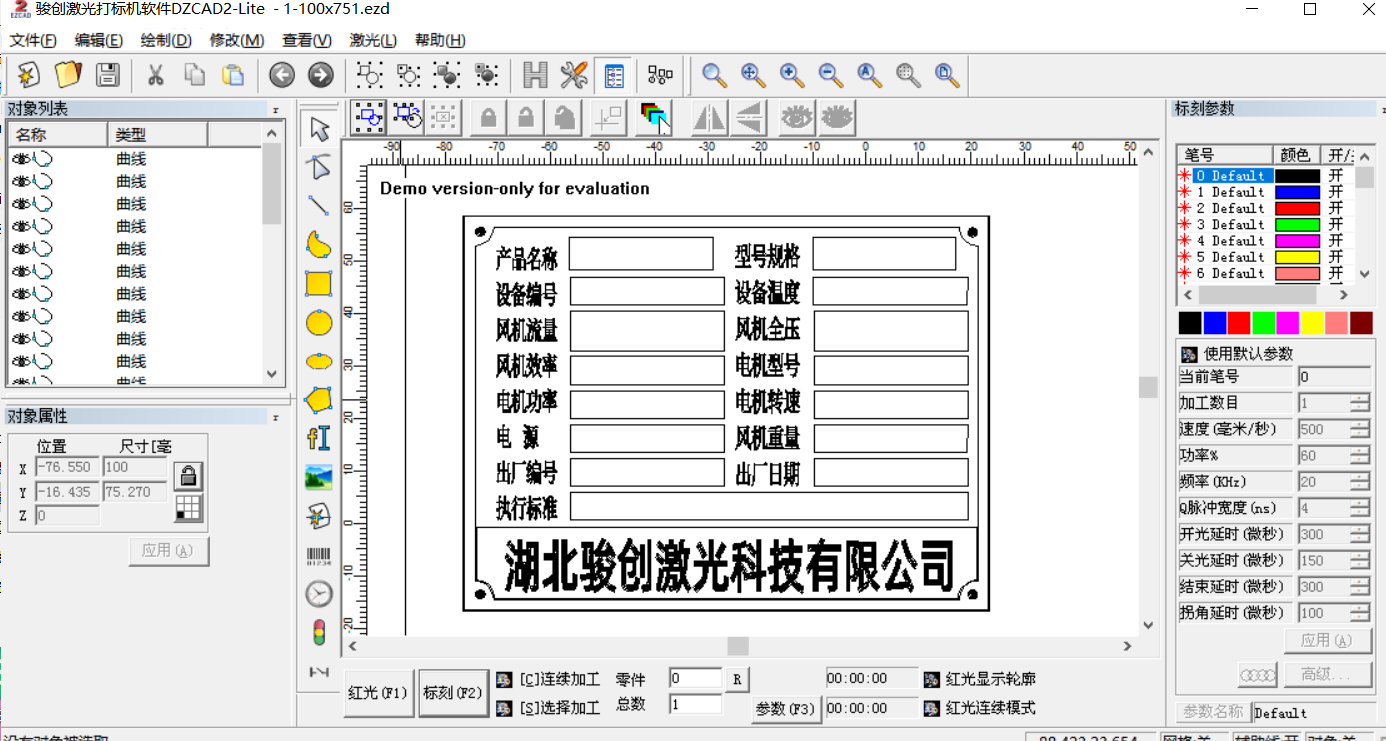Select the Text tool (fI icon)
1386x741 pixels.
click(319, 438)
